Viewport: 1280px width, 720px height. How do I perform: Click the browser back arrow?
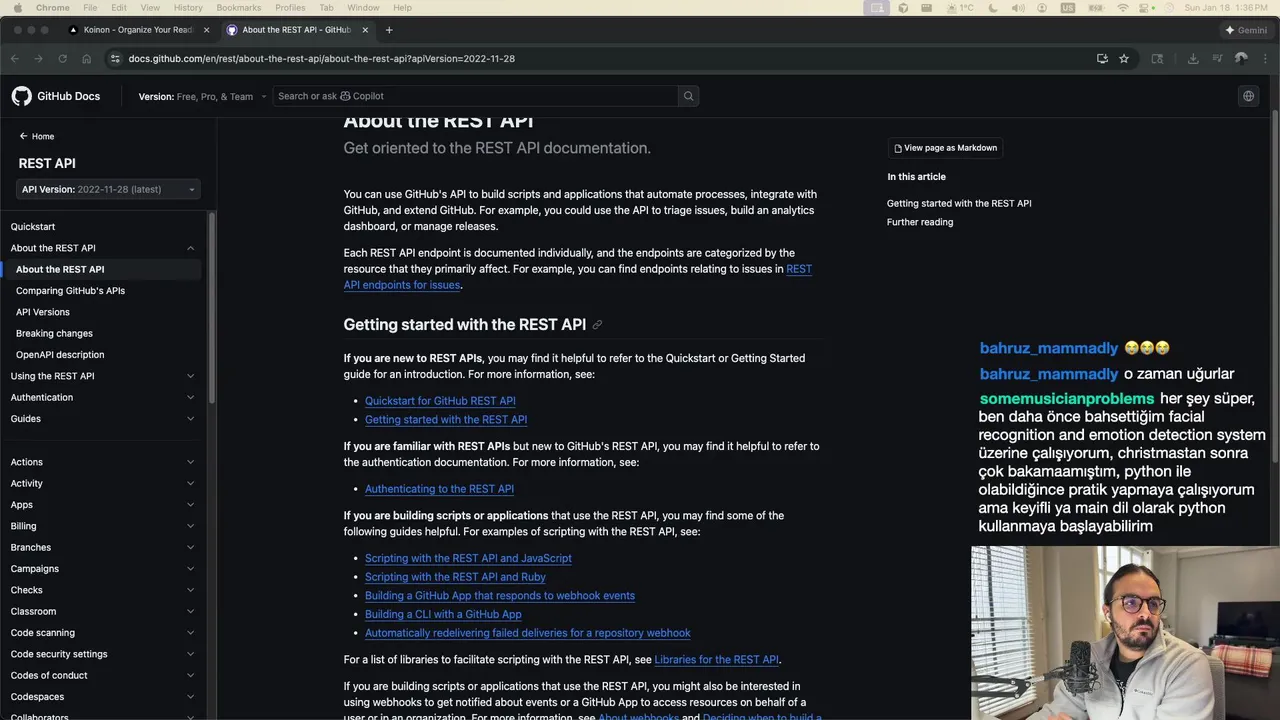tap(15, 59)
